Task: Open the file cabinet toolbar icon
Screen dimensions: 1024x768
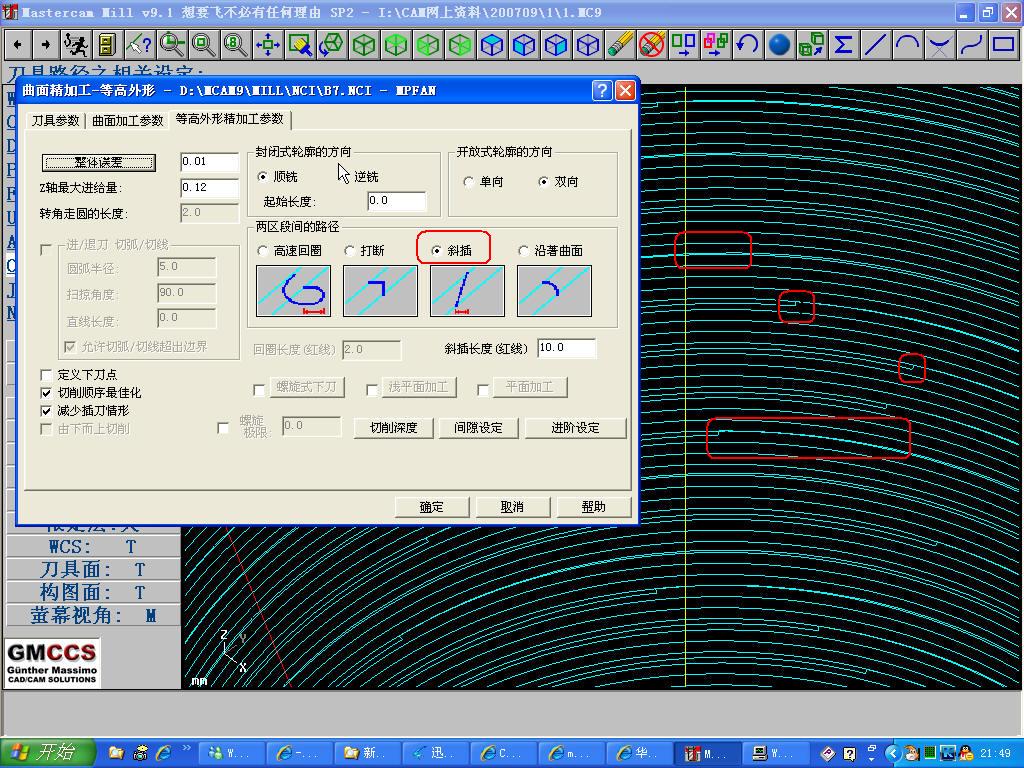Action: coord(106,44)
